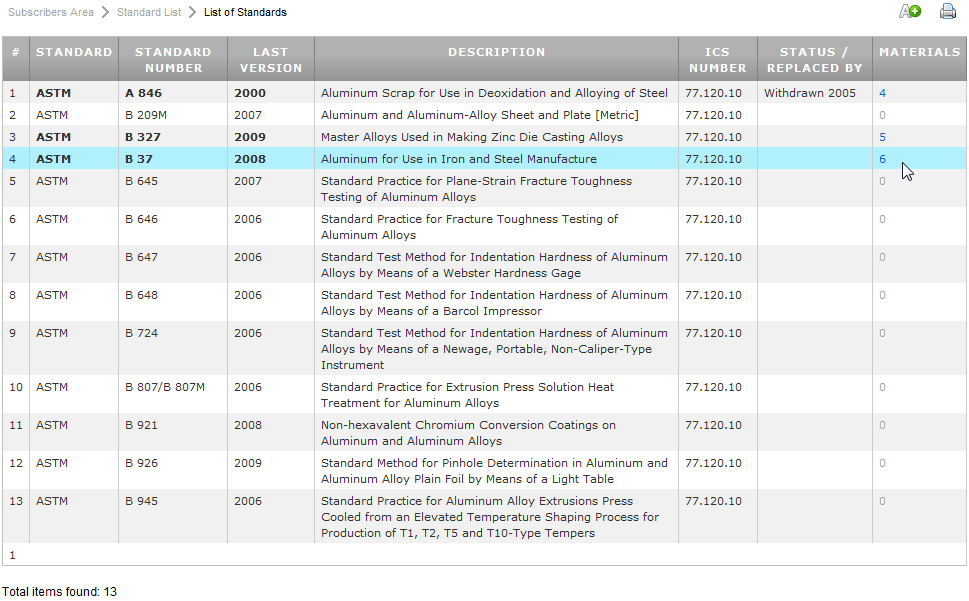Click the Description column header

point(496,59)
